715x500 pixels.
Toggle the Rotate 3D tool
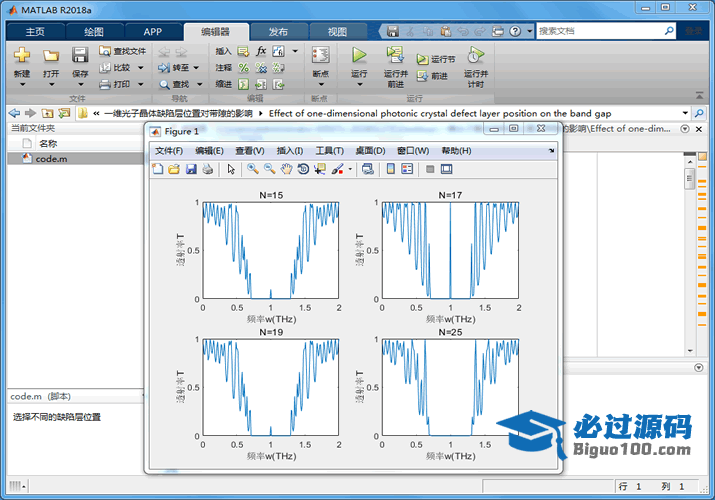tap(303, 169)
